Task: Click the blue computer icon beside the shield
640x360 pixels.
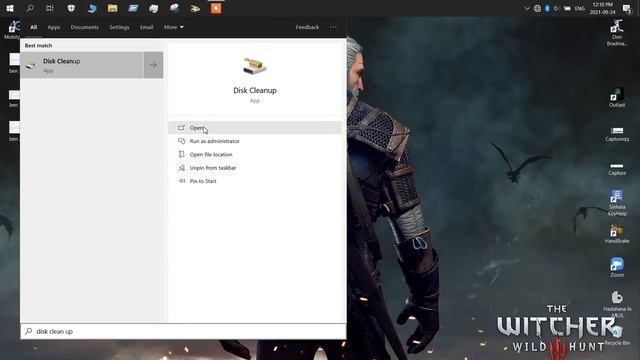Action: (x=92, y=8)
